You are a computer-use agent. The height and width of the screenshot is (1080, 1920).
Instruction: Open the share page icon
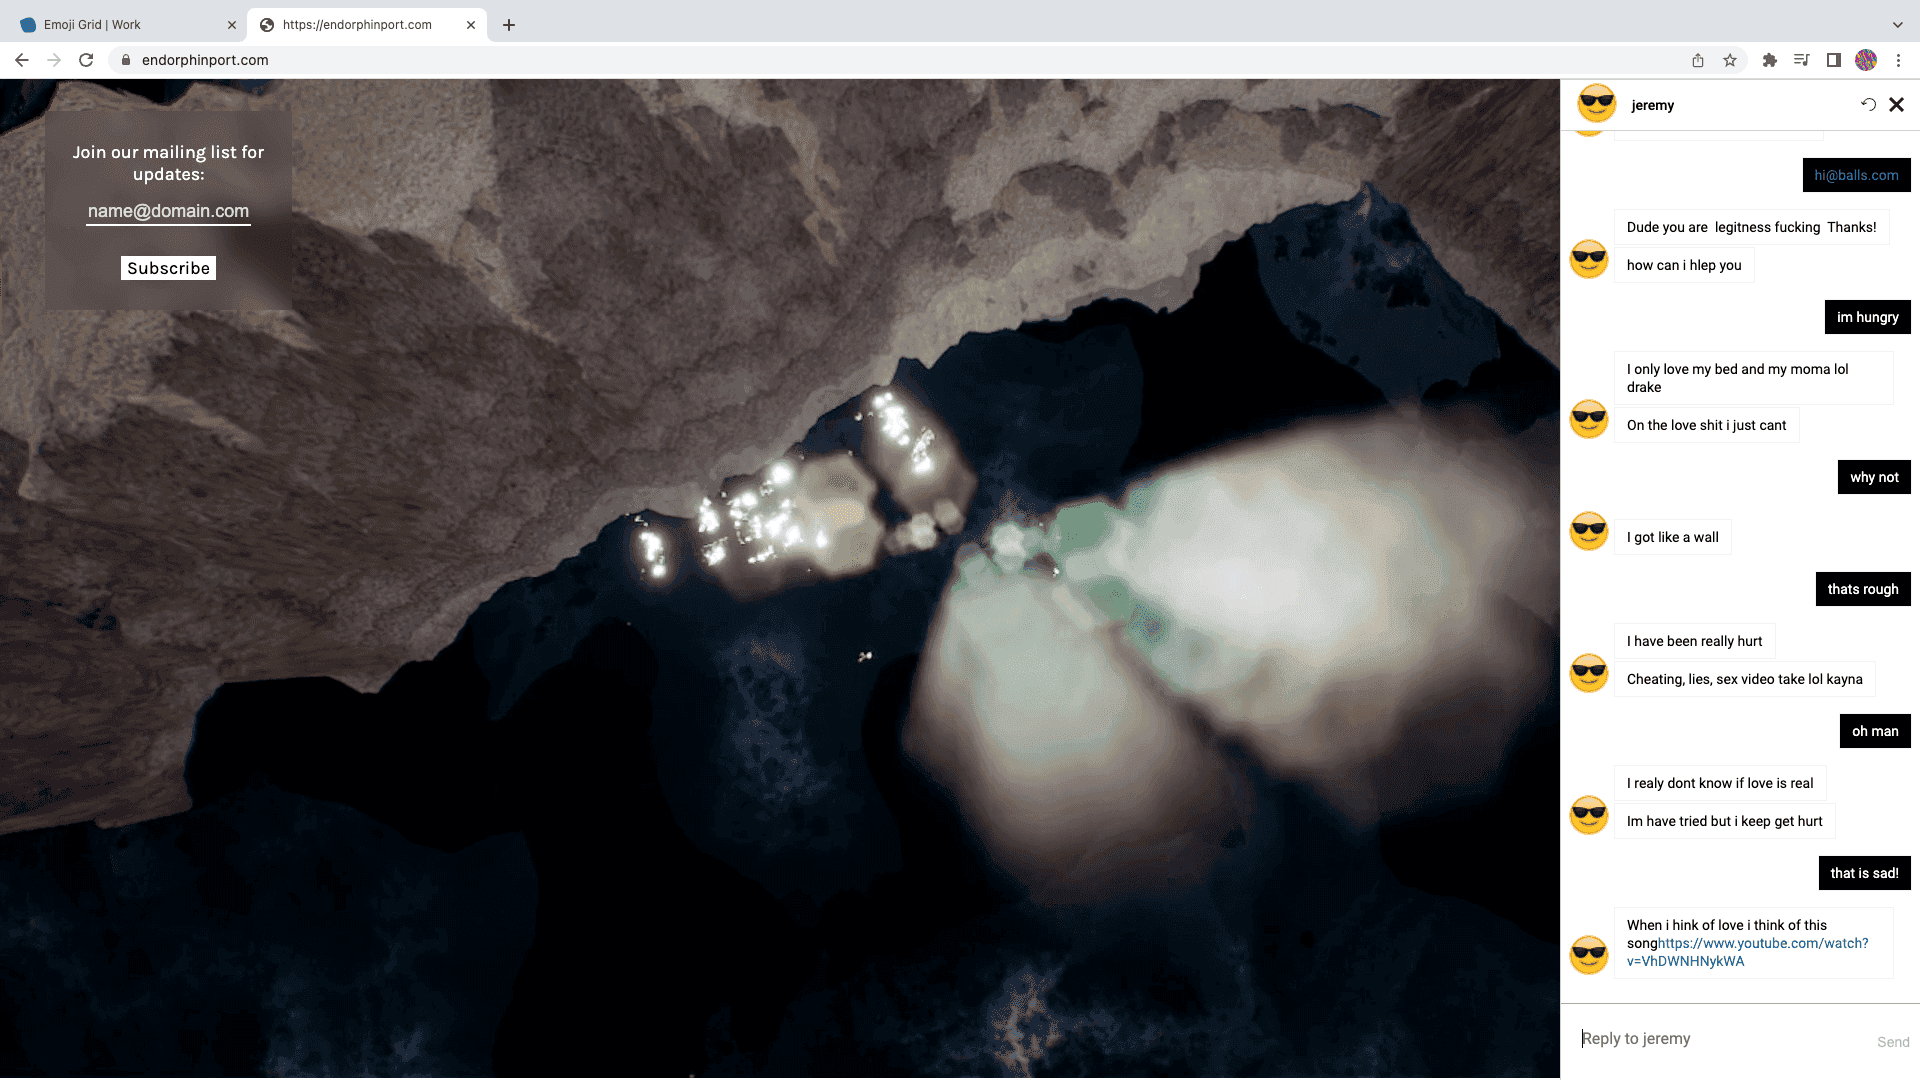(1698, 60)
